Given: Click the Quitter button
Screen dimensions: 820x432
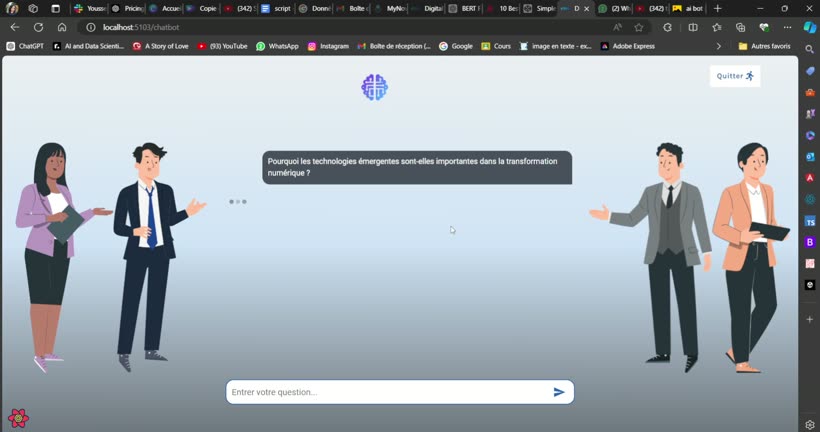Looking at the screenshot, I should click(735, 76).
